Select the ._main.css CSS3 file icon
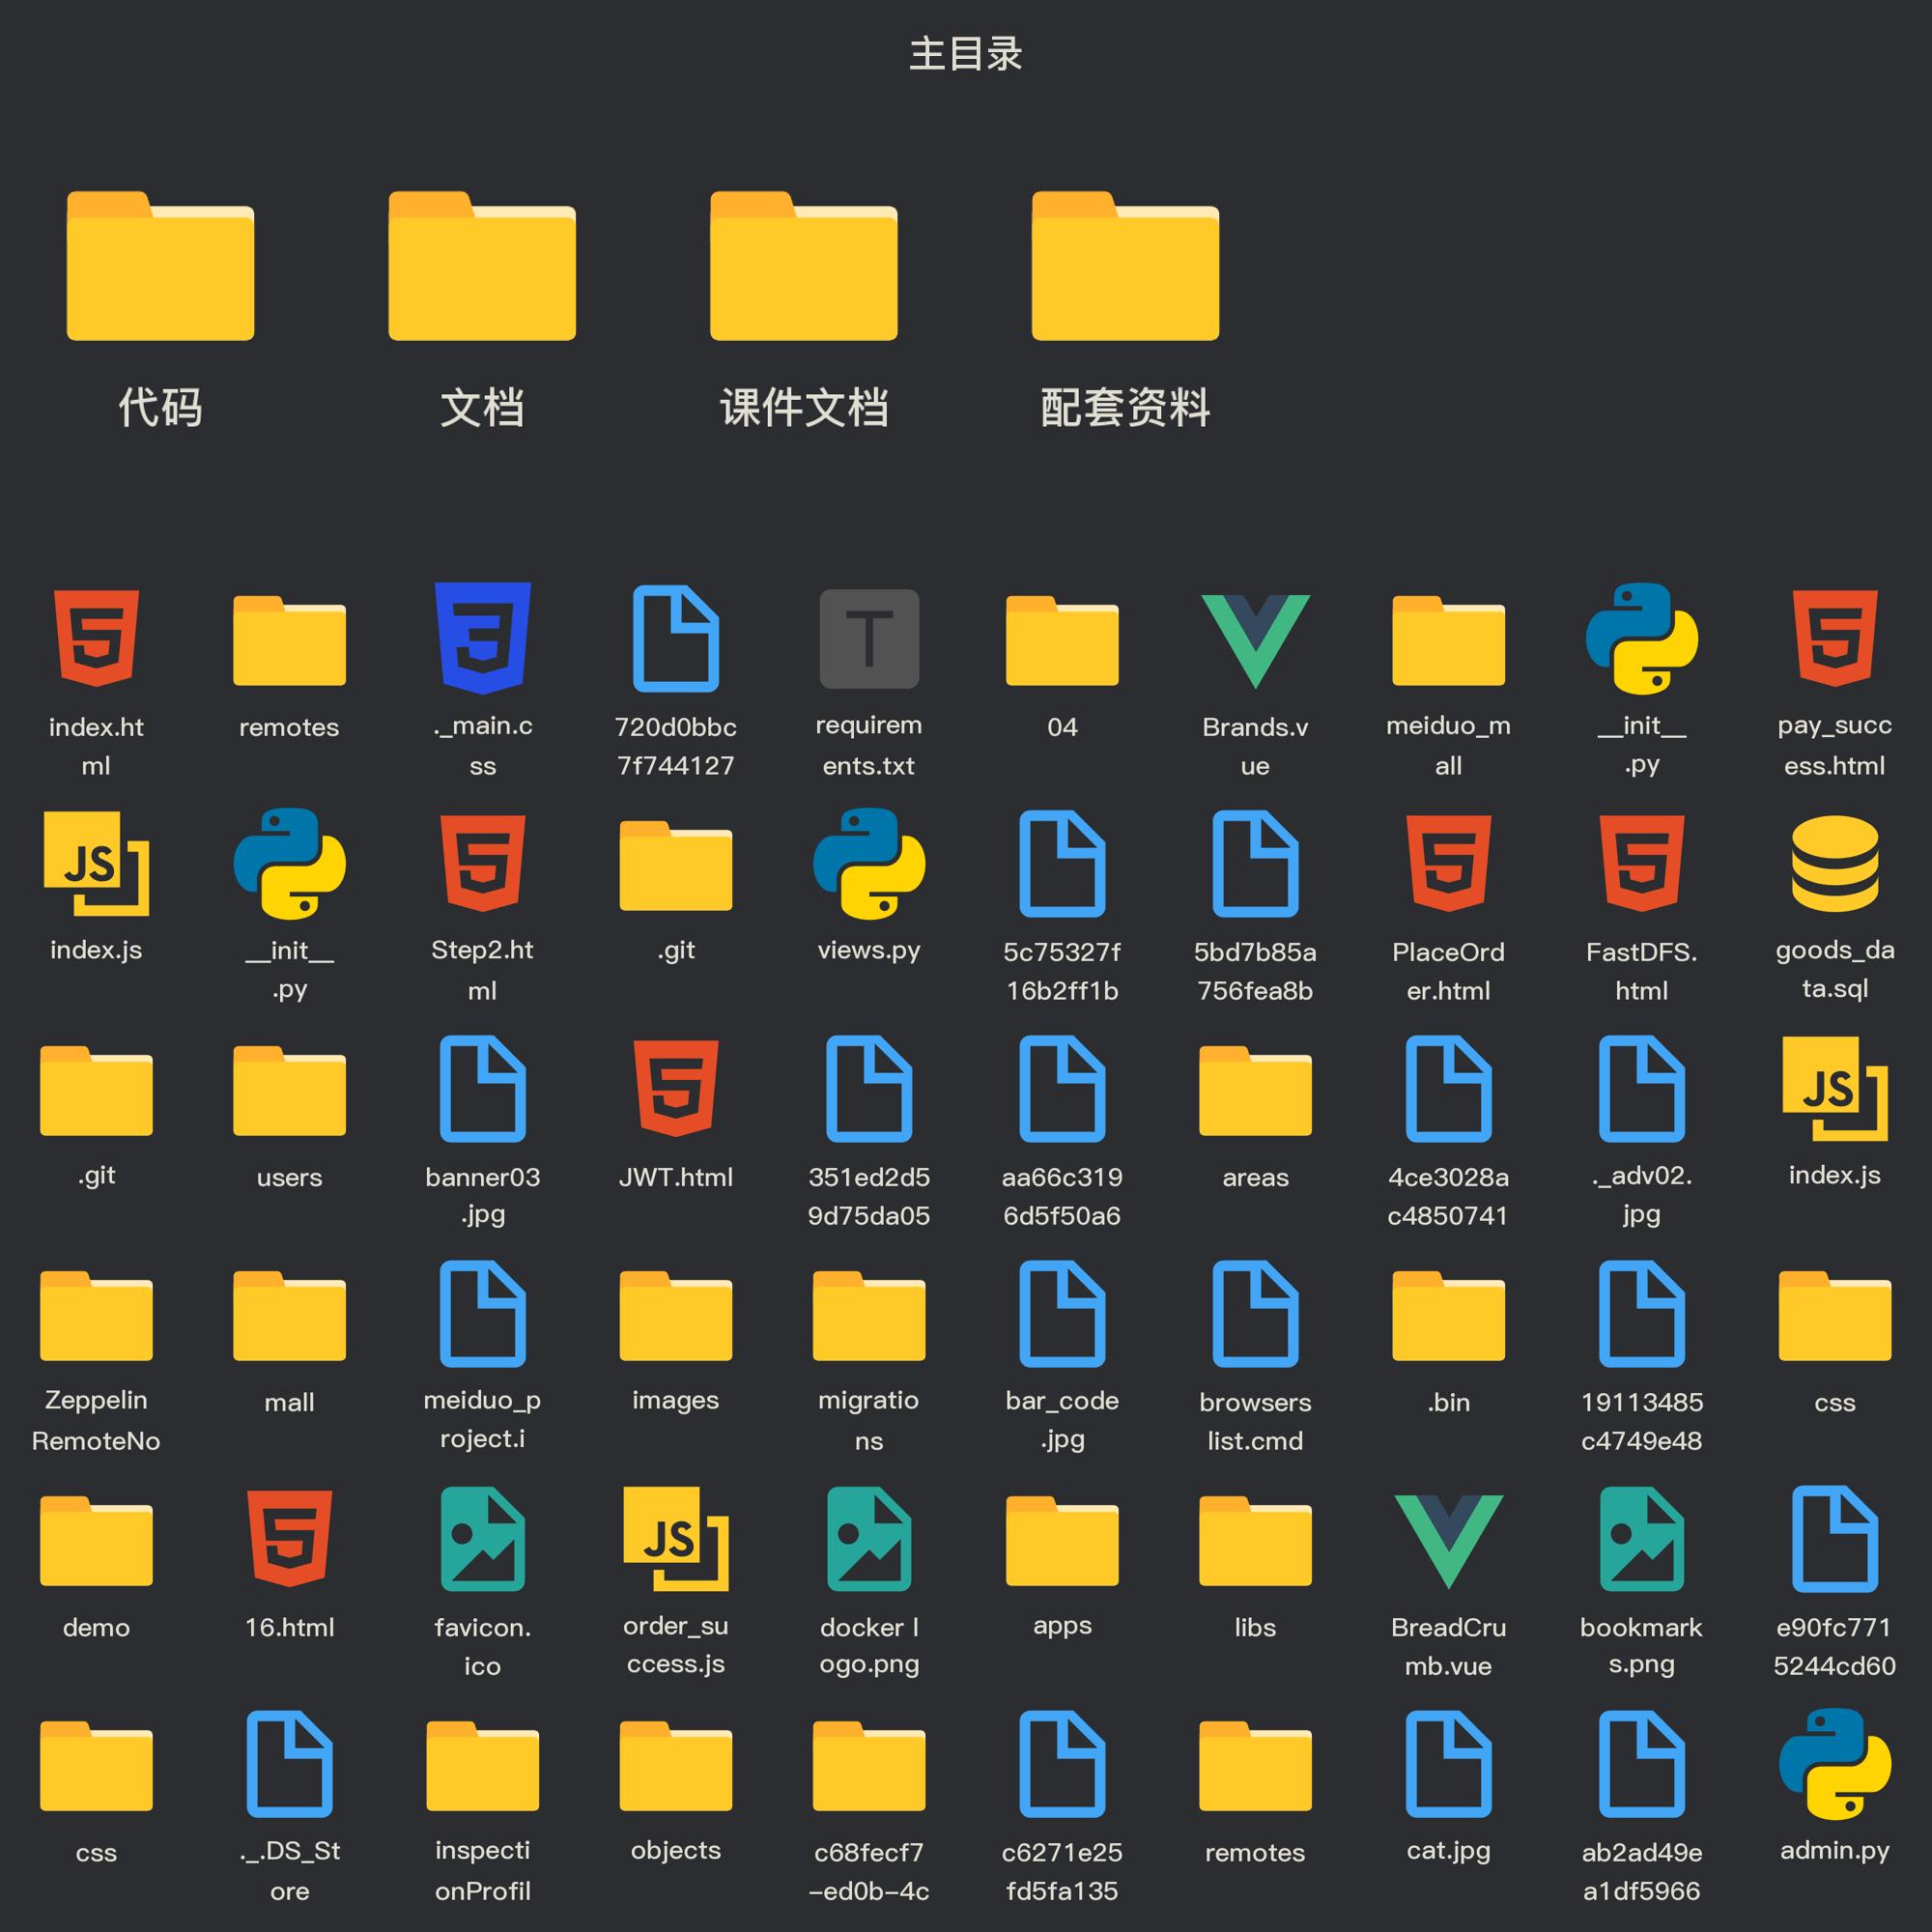 [483, 638]
